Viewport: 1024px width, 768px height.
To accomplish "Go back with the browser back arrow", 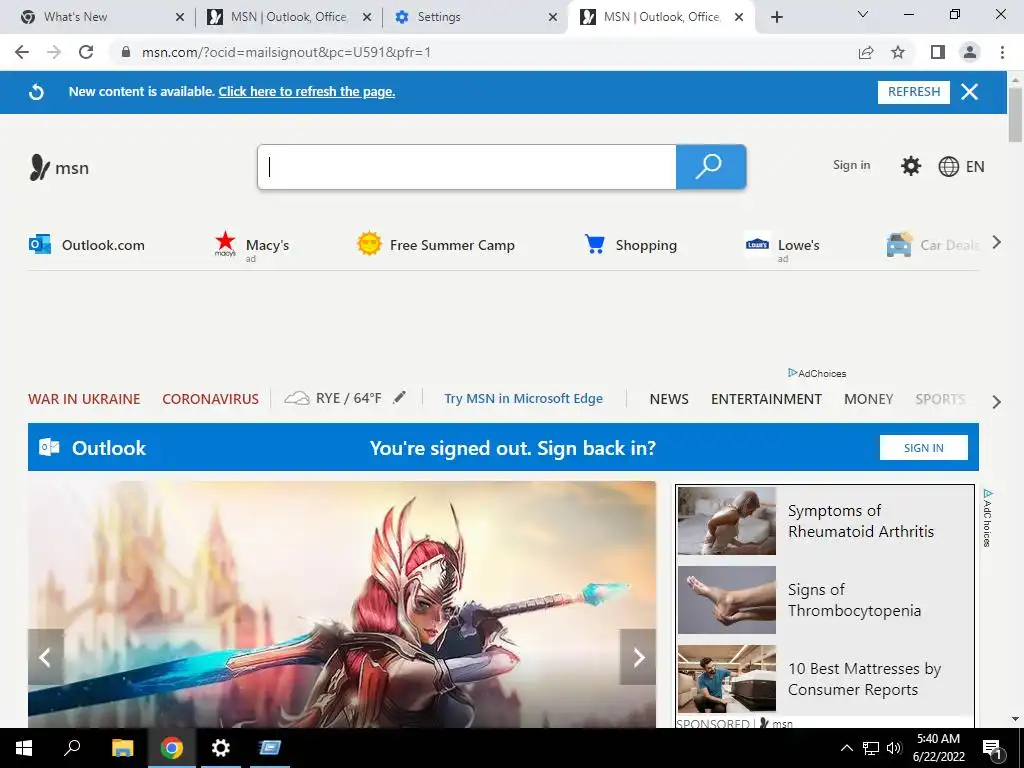I will [22, 52].
